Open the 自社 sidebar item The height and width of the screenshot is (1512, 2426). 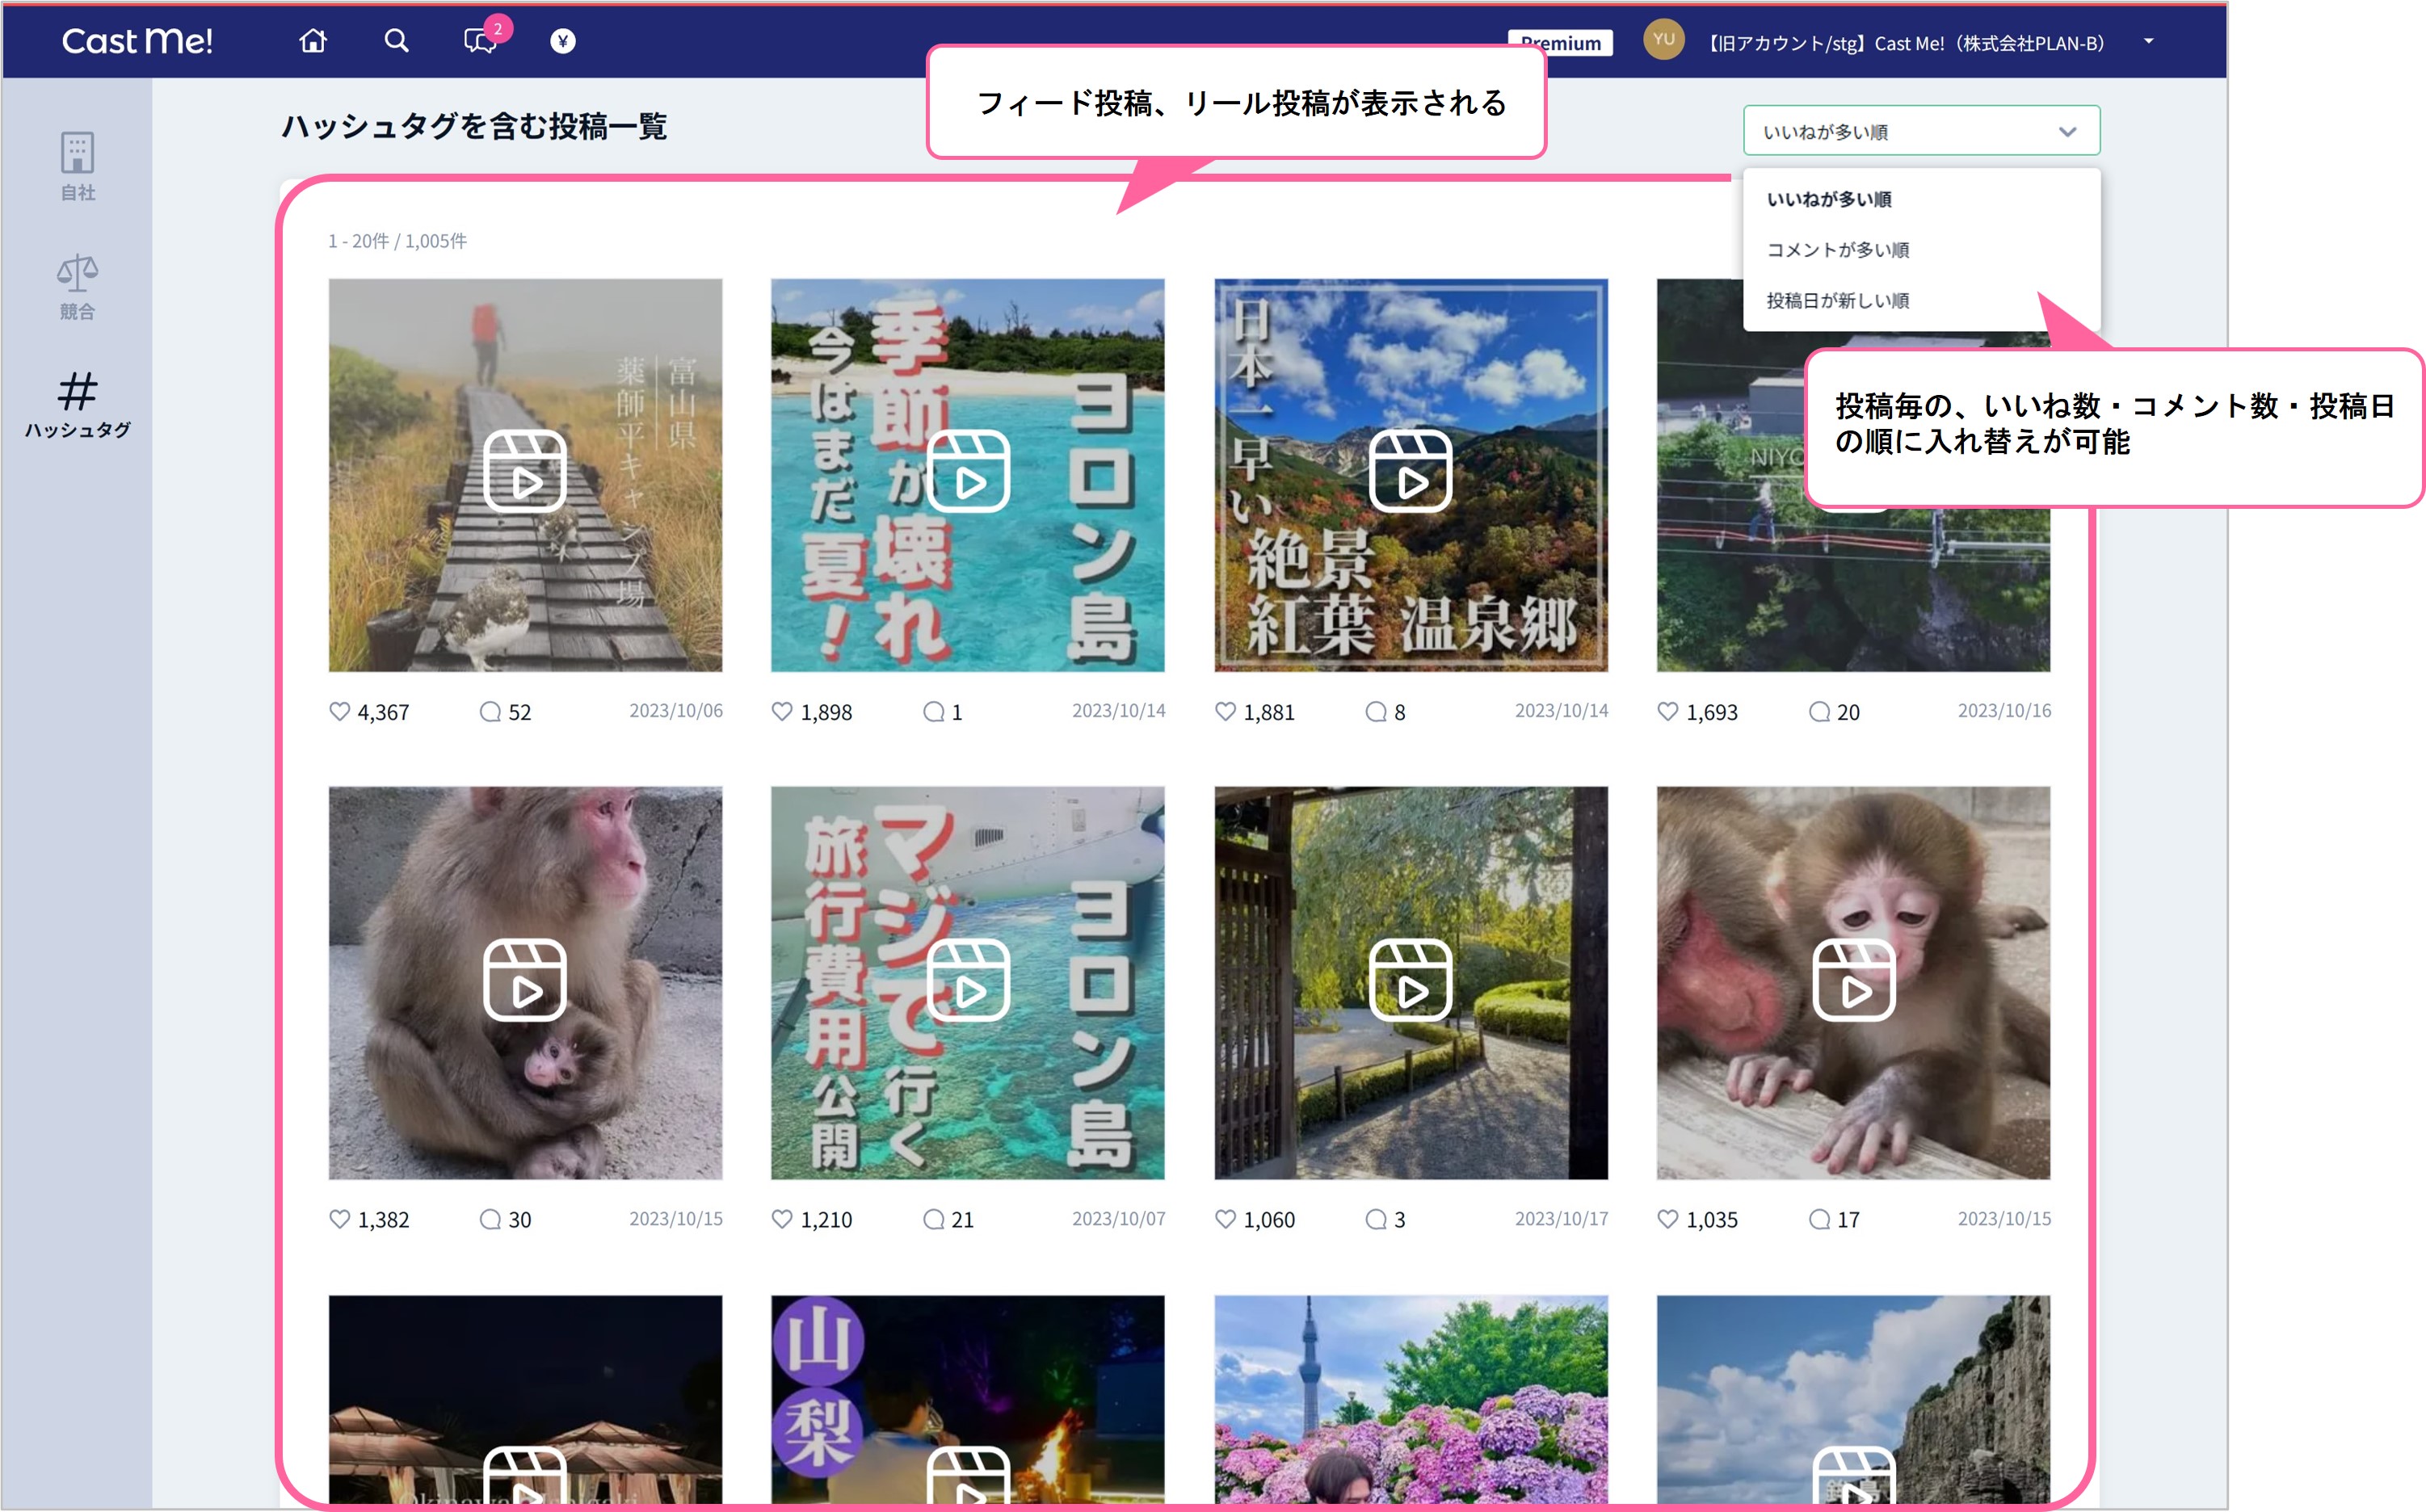[77, 167]
